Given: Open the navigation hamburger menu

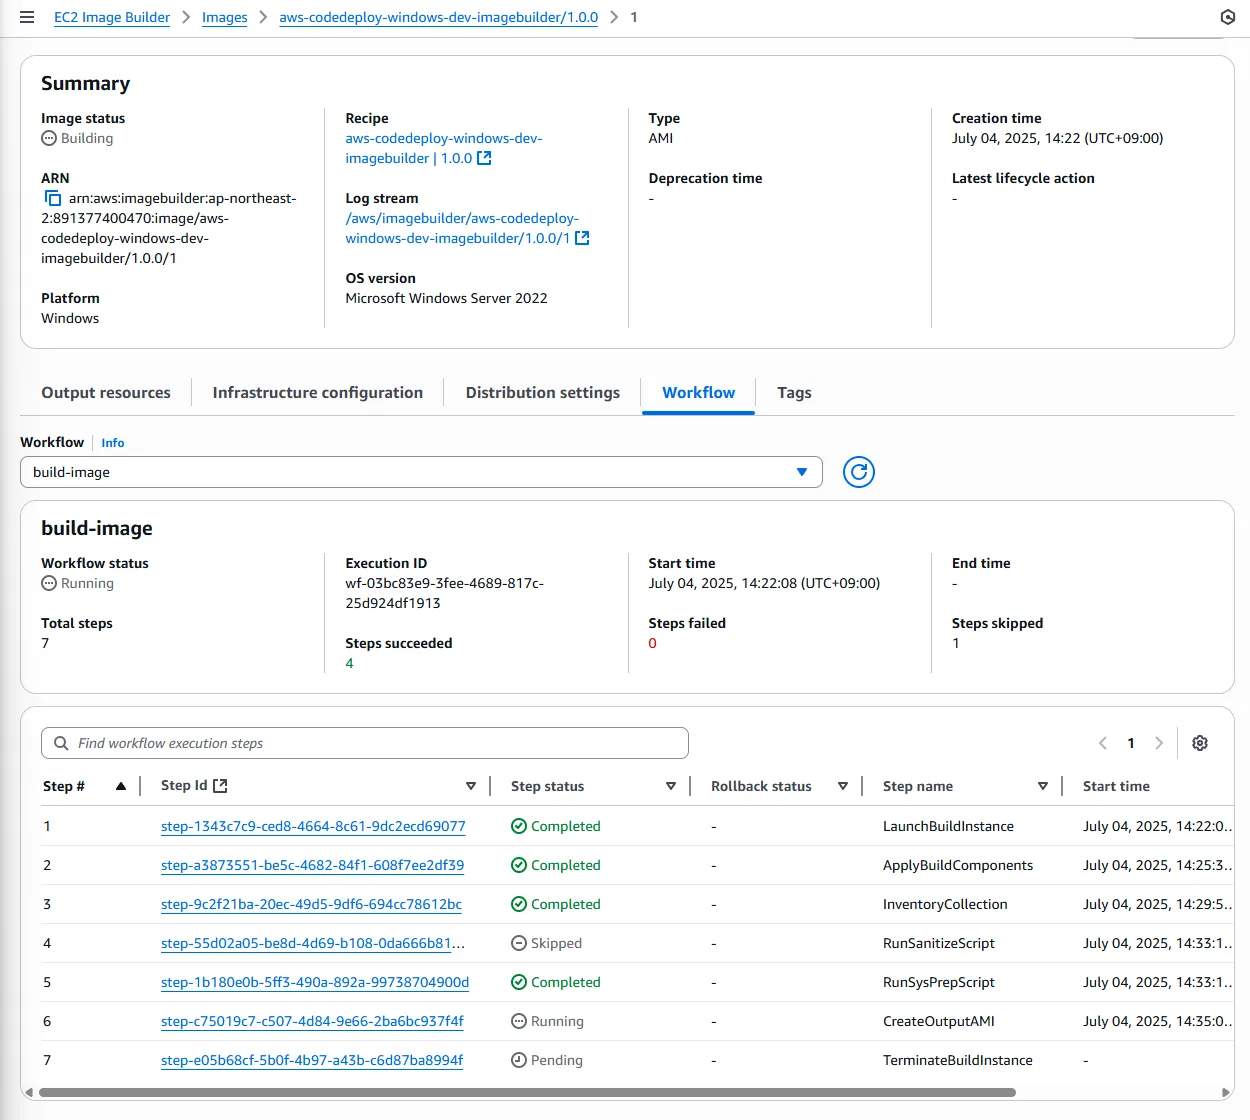Looking at the screenshot, I should click(x=26, y=16).
